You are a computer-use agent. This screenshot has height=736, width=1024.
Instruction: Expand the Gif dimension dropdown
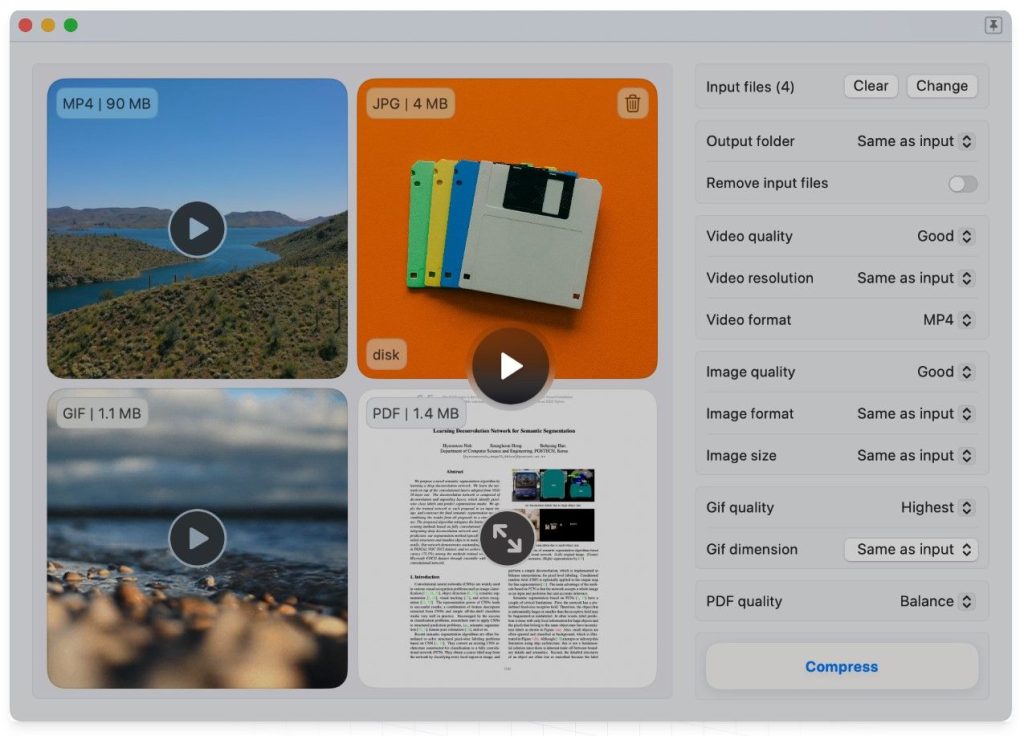tap(911, 550)
